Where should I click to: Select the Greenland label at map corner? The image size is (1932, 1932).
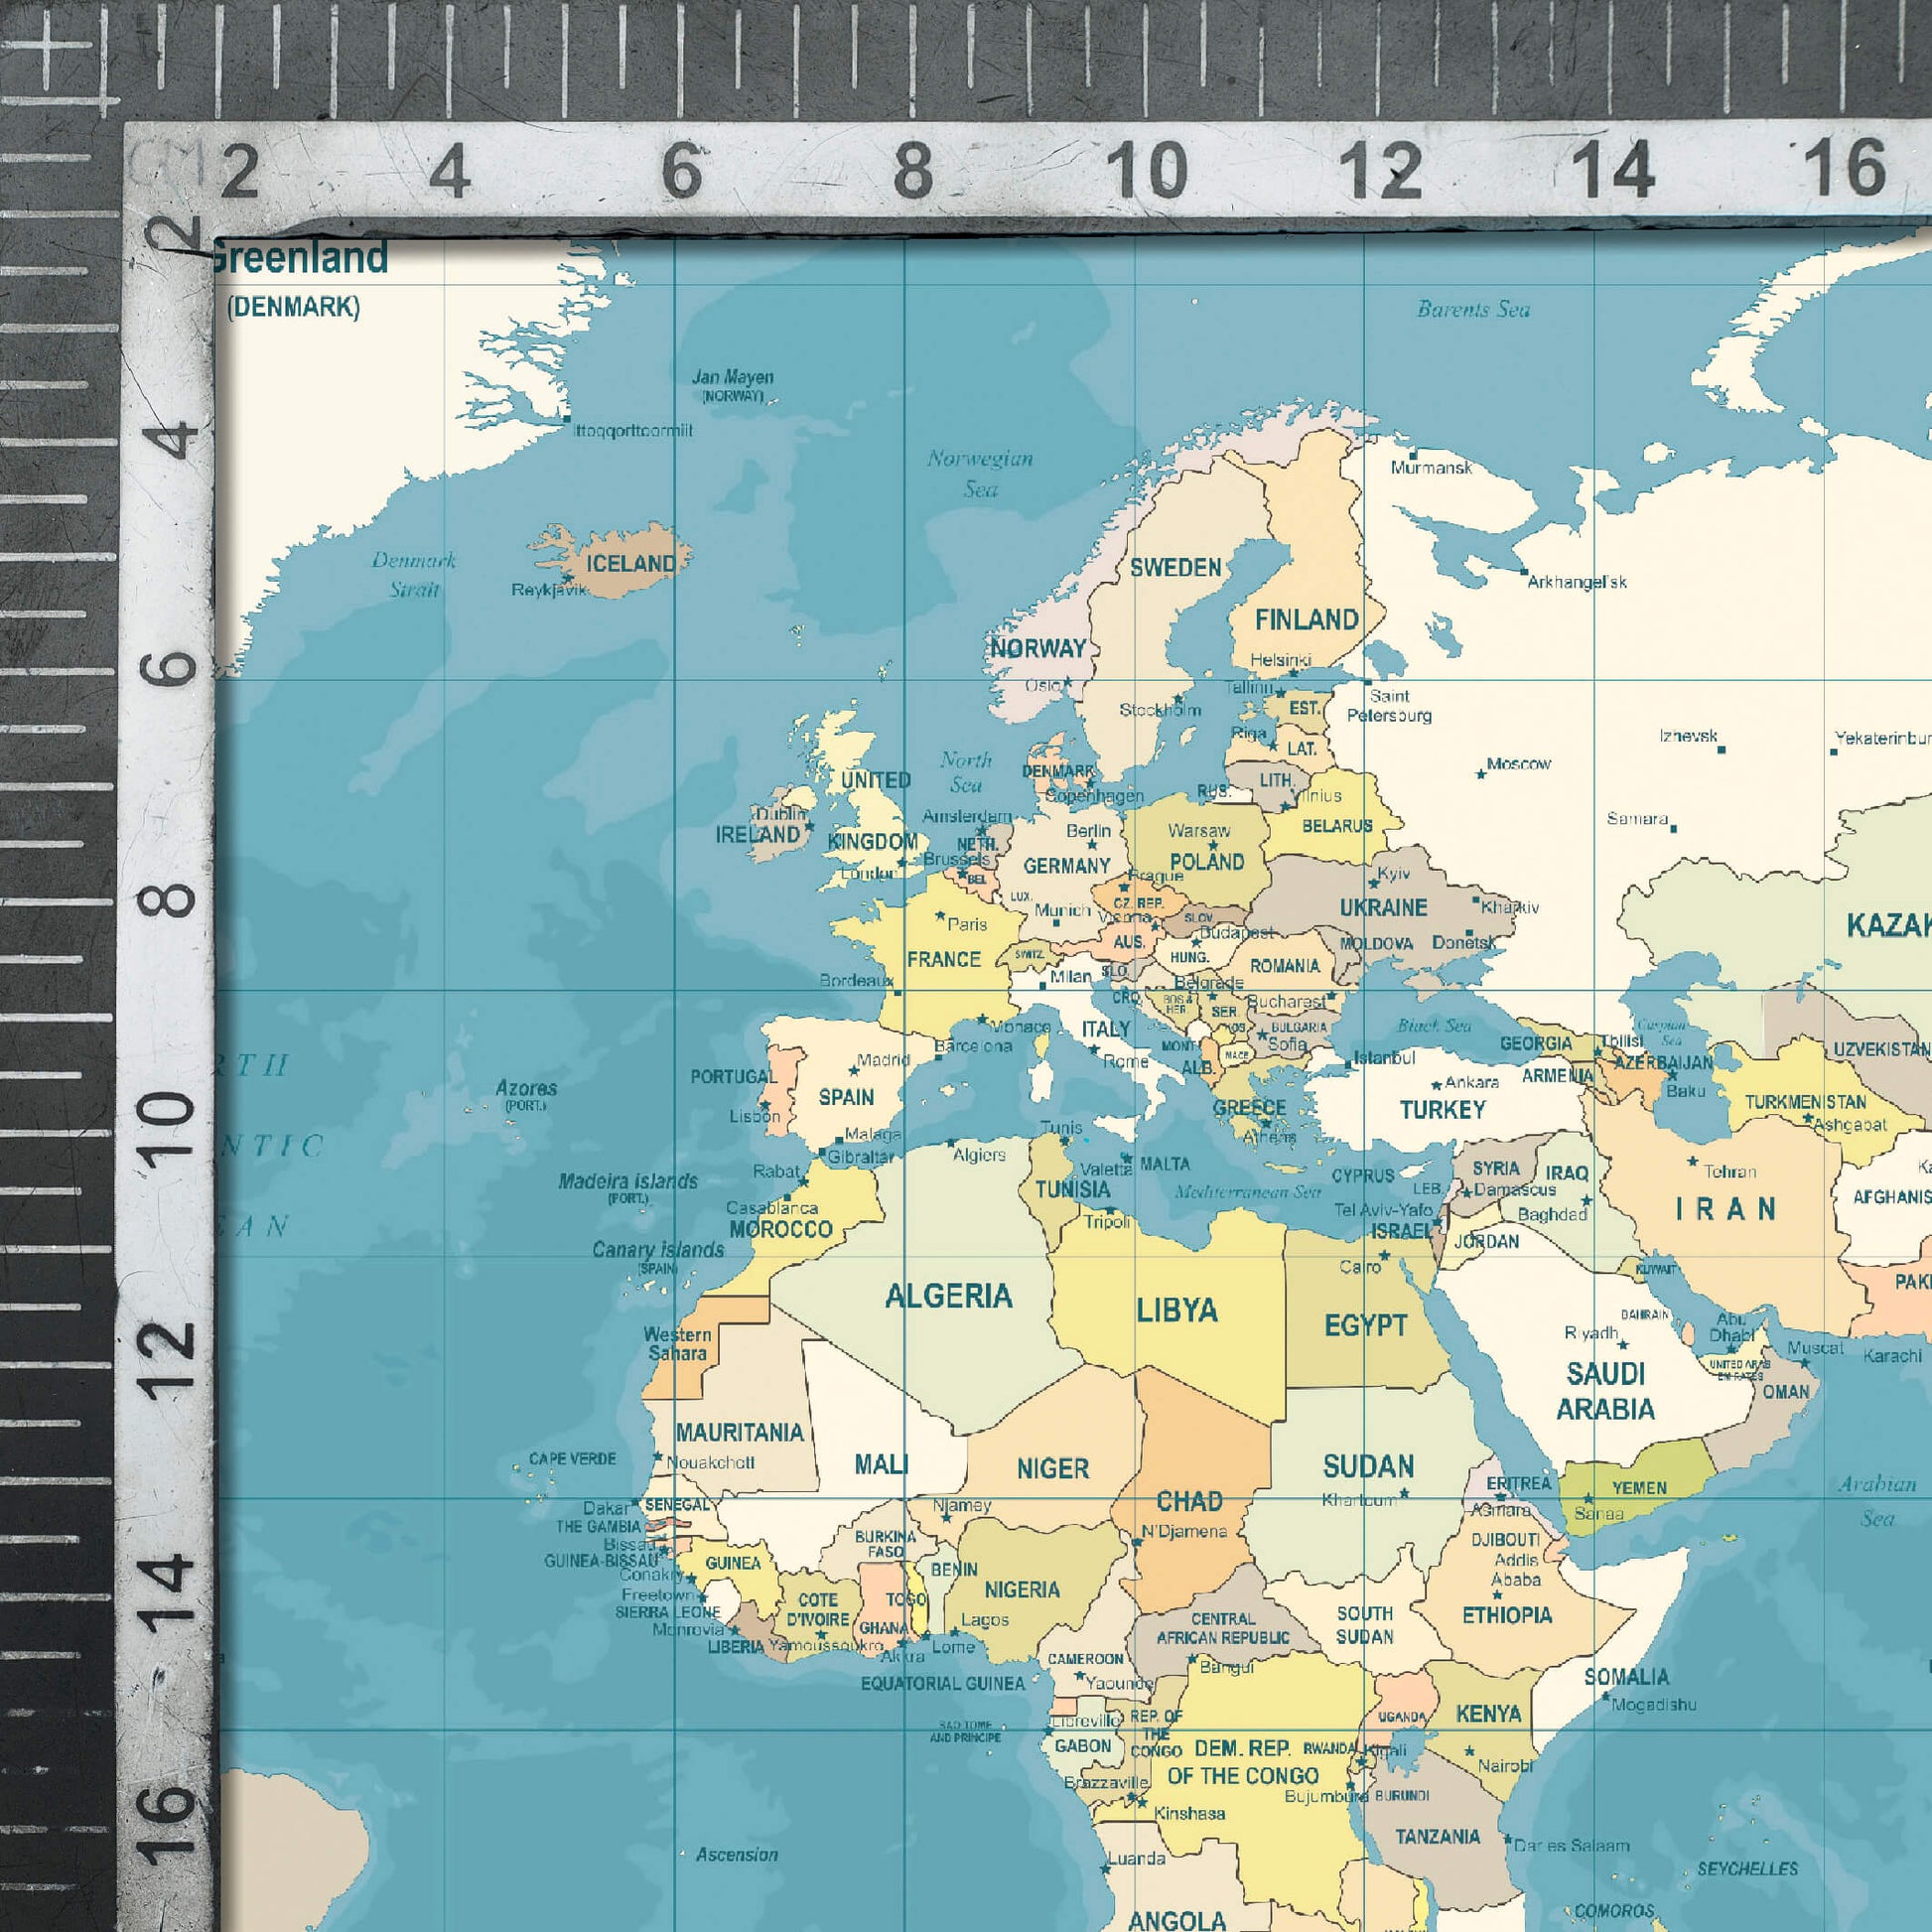click(x=300, y=258)
